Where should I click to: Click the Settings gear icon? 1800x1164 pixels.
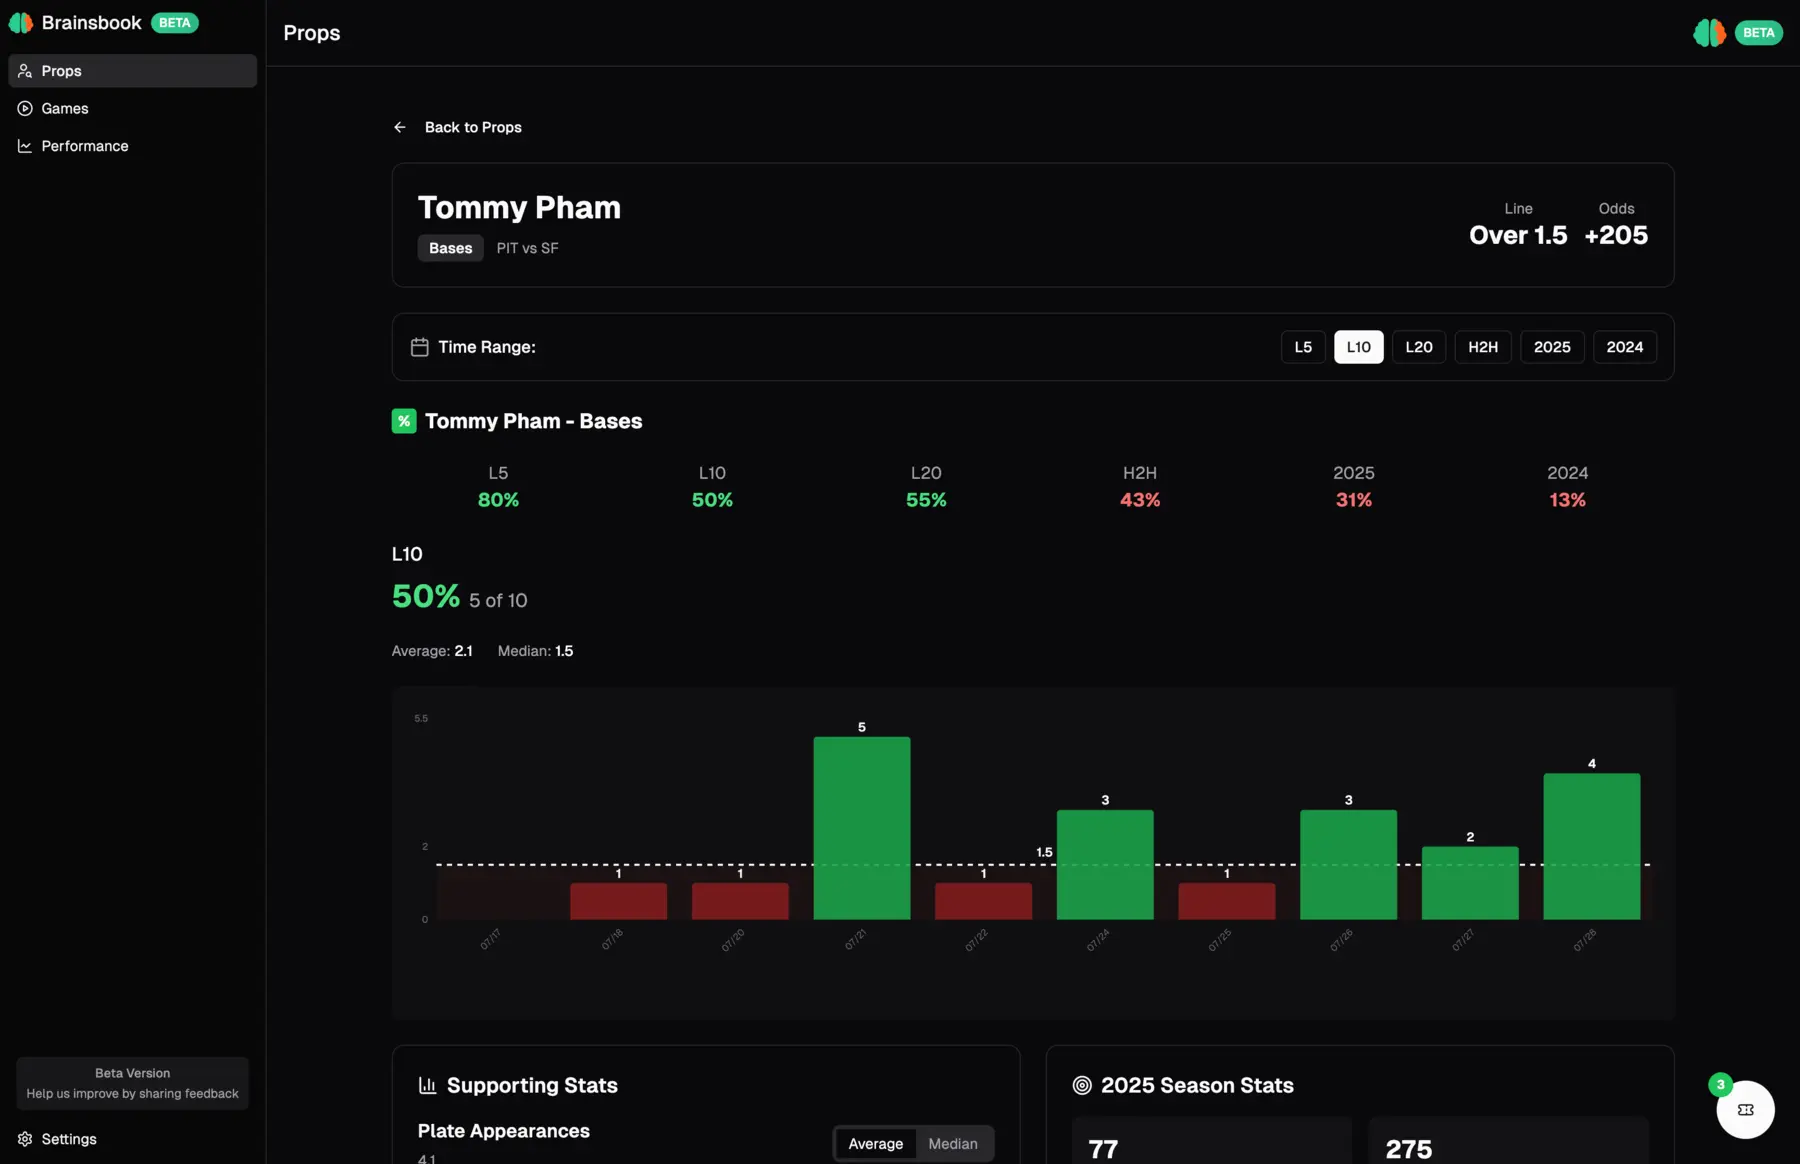[25, 1139]
